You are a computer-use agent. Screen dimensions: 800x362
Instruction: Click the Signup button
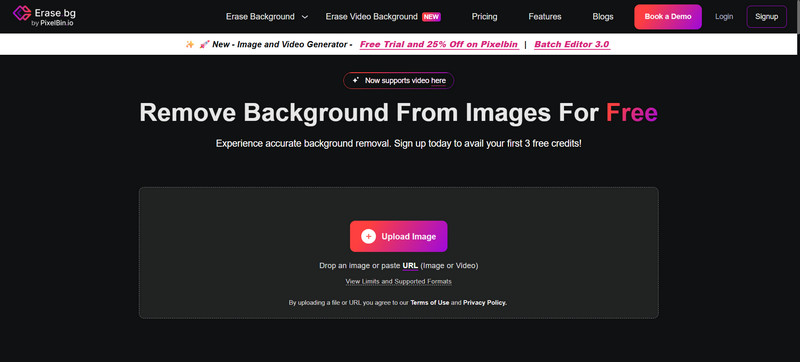(x=766, y=17)
